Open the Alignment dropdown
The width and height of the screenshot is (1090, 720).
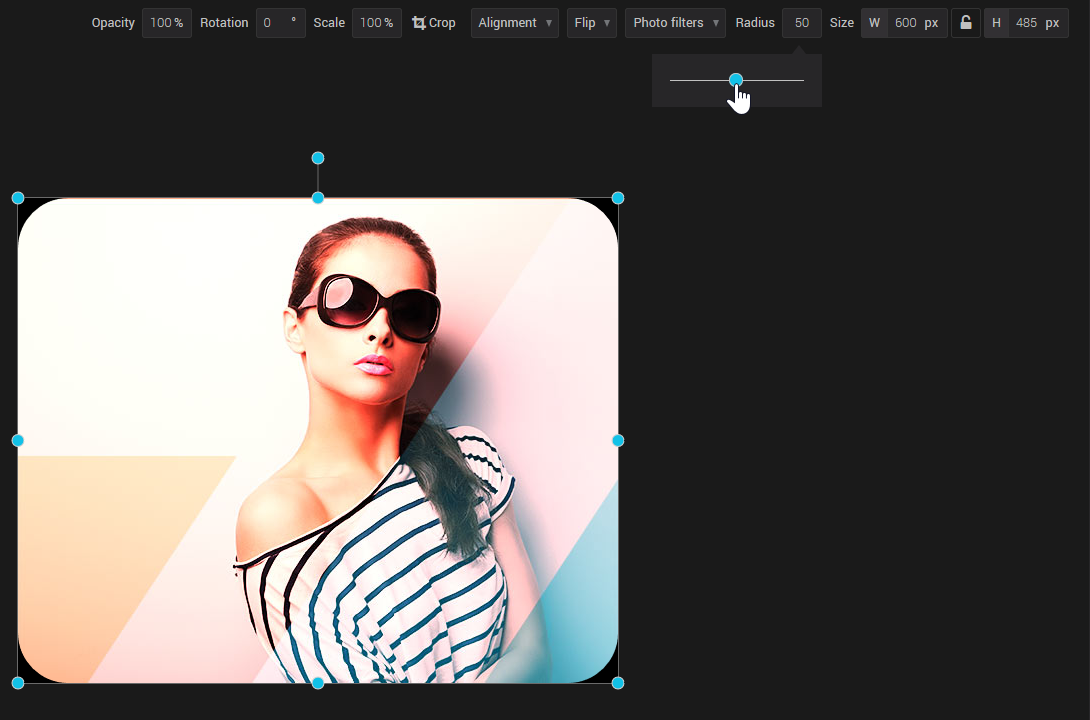(x=514, y=22)
